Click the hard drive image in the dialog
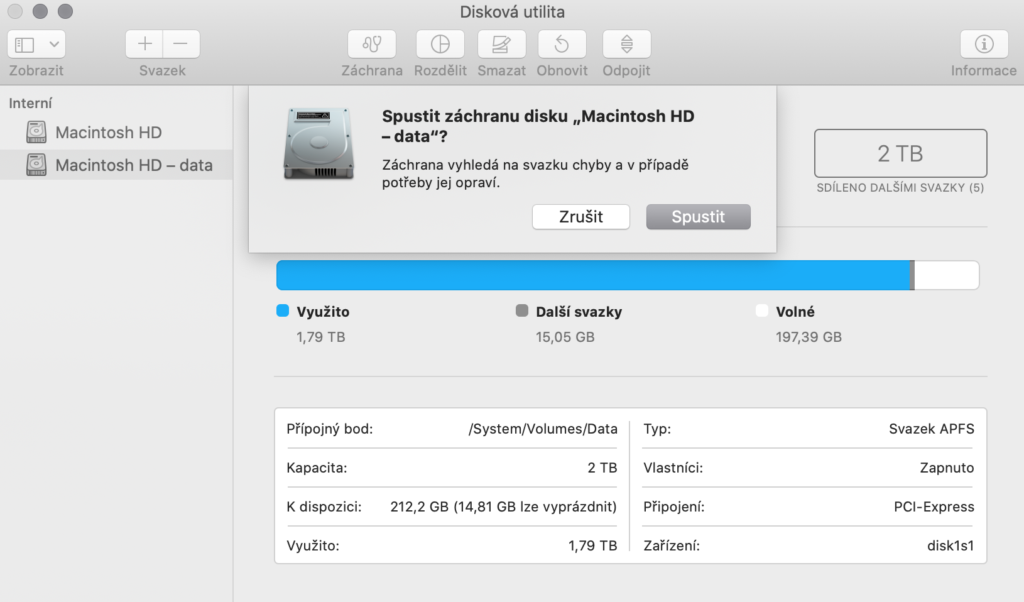 pos(319,144)
